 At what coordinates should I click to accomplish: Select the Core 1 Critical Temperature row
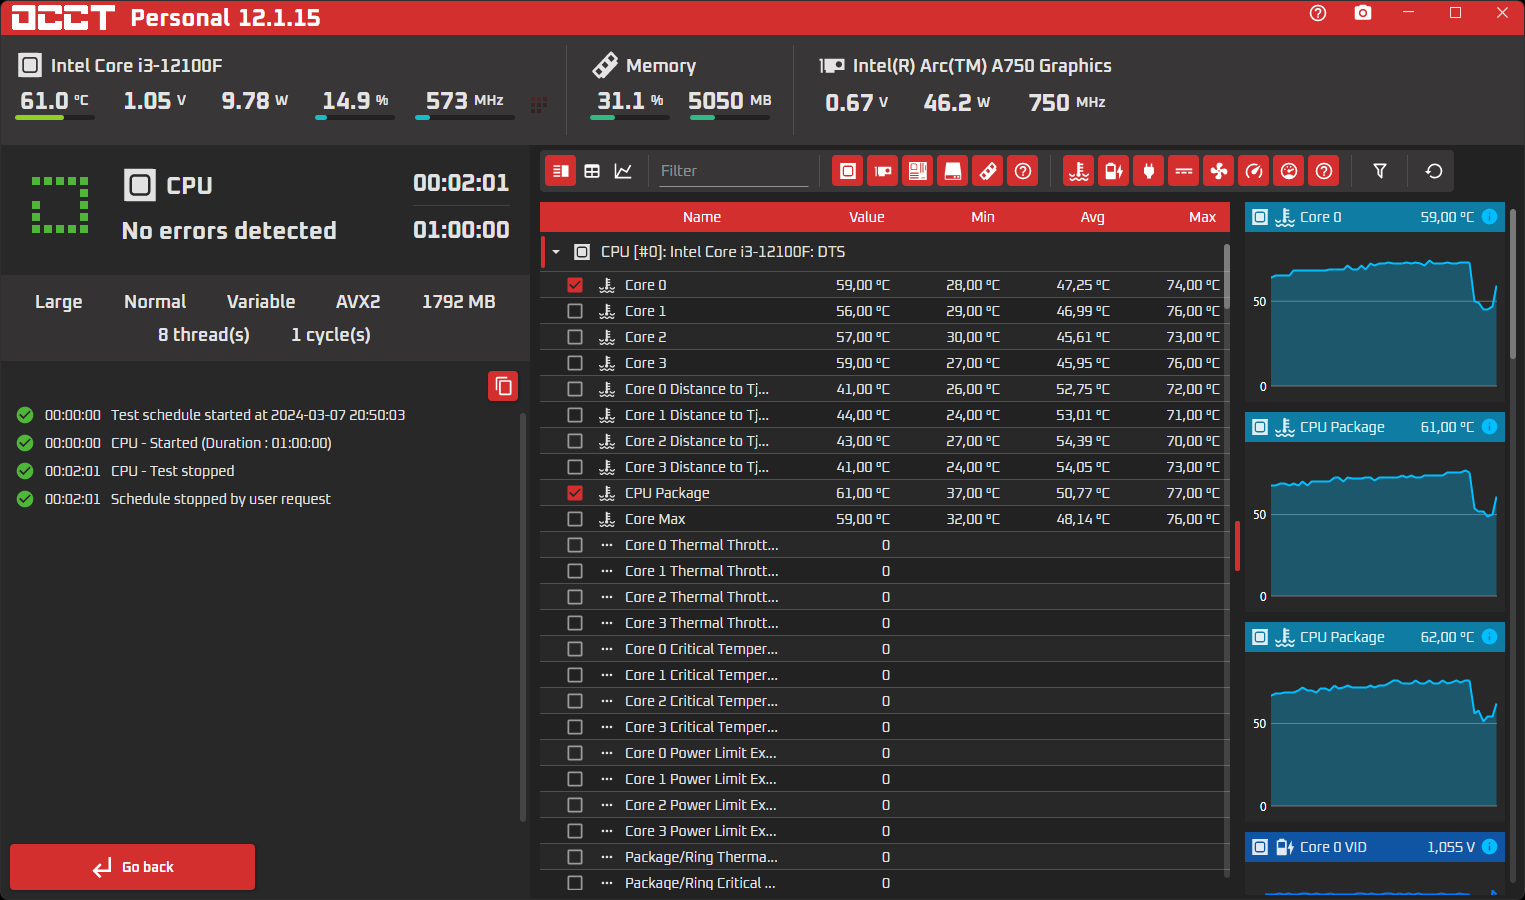(x=885, y=675)
